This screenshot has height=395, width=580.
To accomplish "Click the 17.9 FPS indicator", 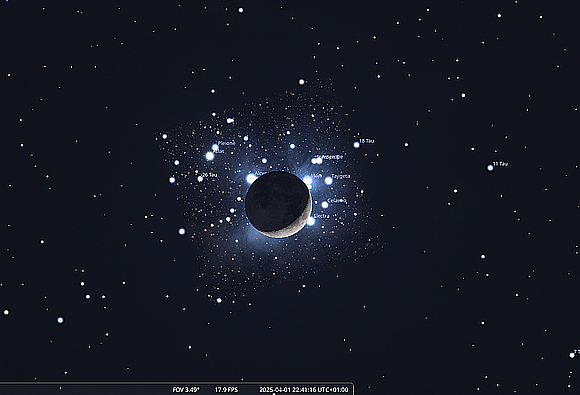I will click(x=226, y=389).
